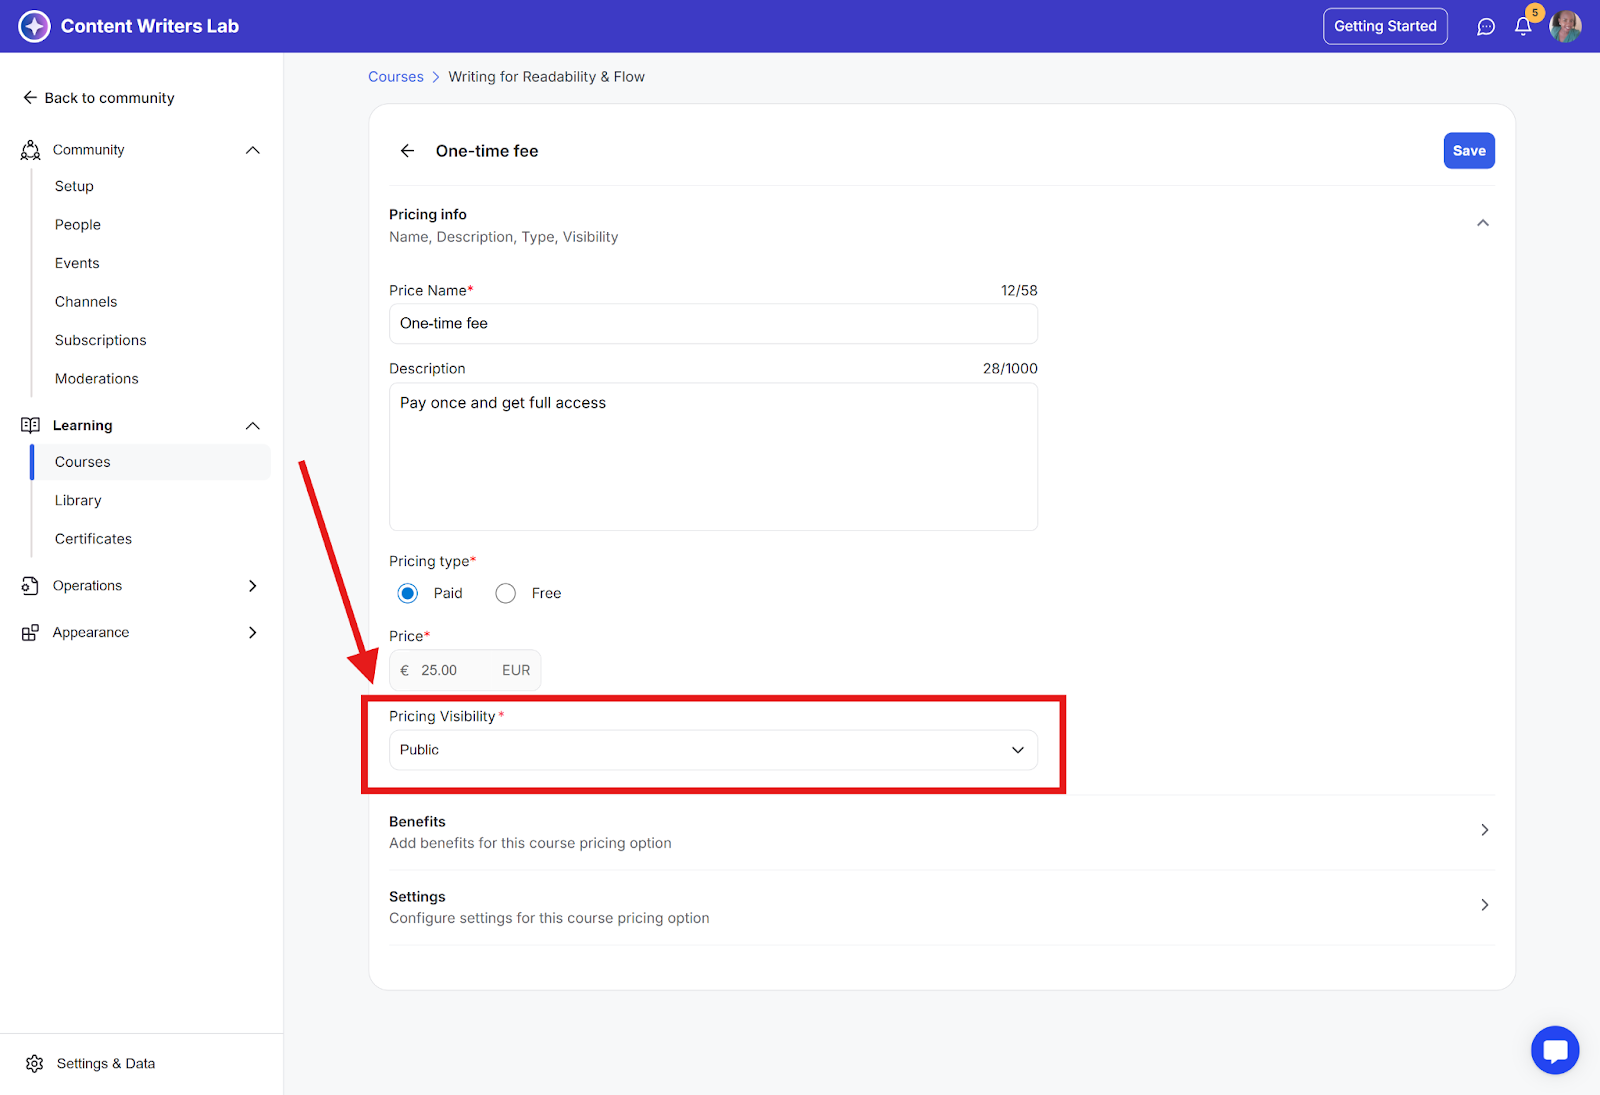Open the messages chat bubble icon

tap(1486, 27)
